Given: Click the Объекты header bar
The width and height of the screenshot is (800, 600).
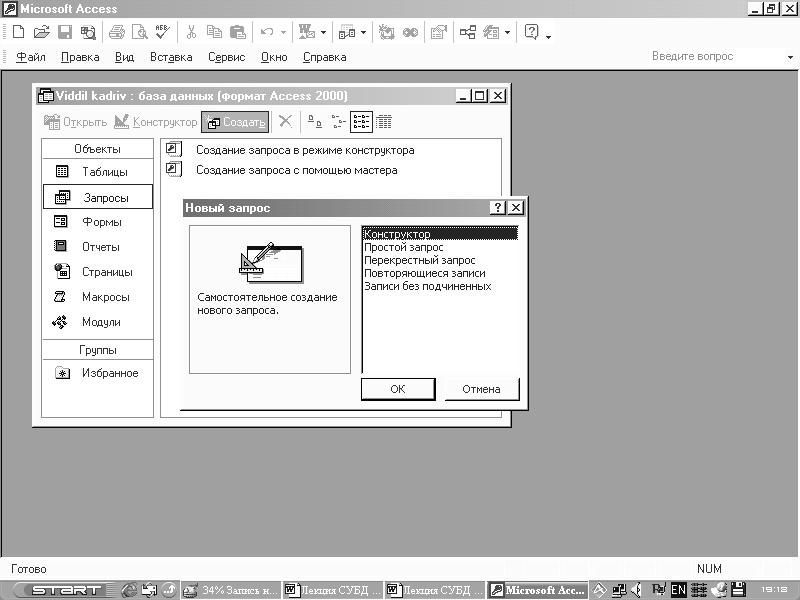Looking at the screenshot, I should click(x=97, y=149).
